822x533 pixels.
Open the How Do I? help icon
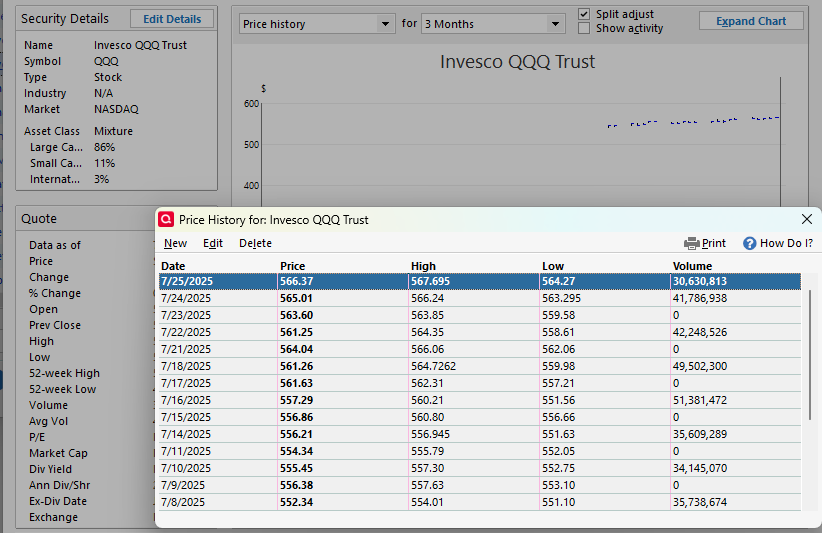749,243
